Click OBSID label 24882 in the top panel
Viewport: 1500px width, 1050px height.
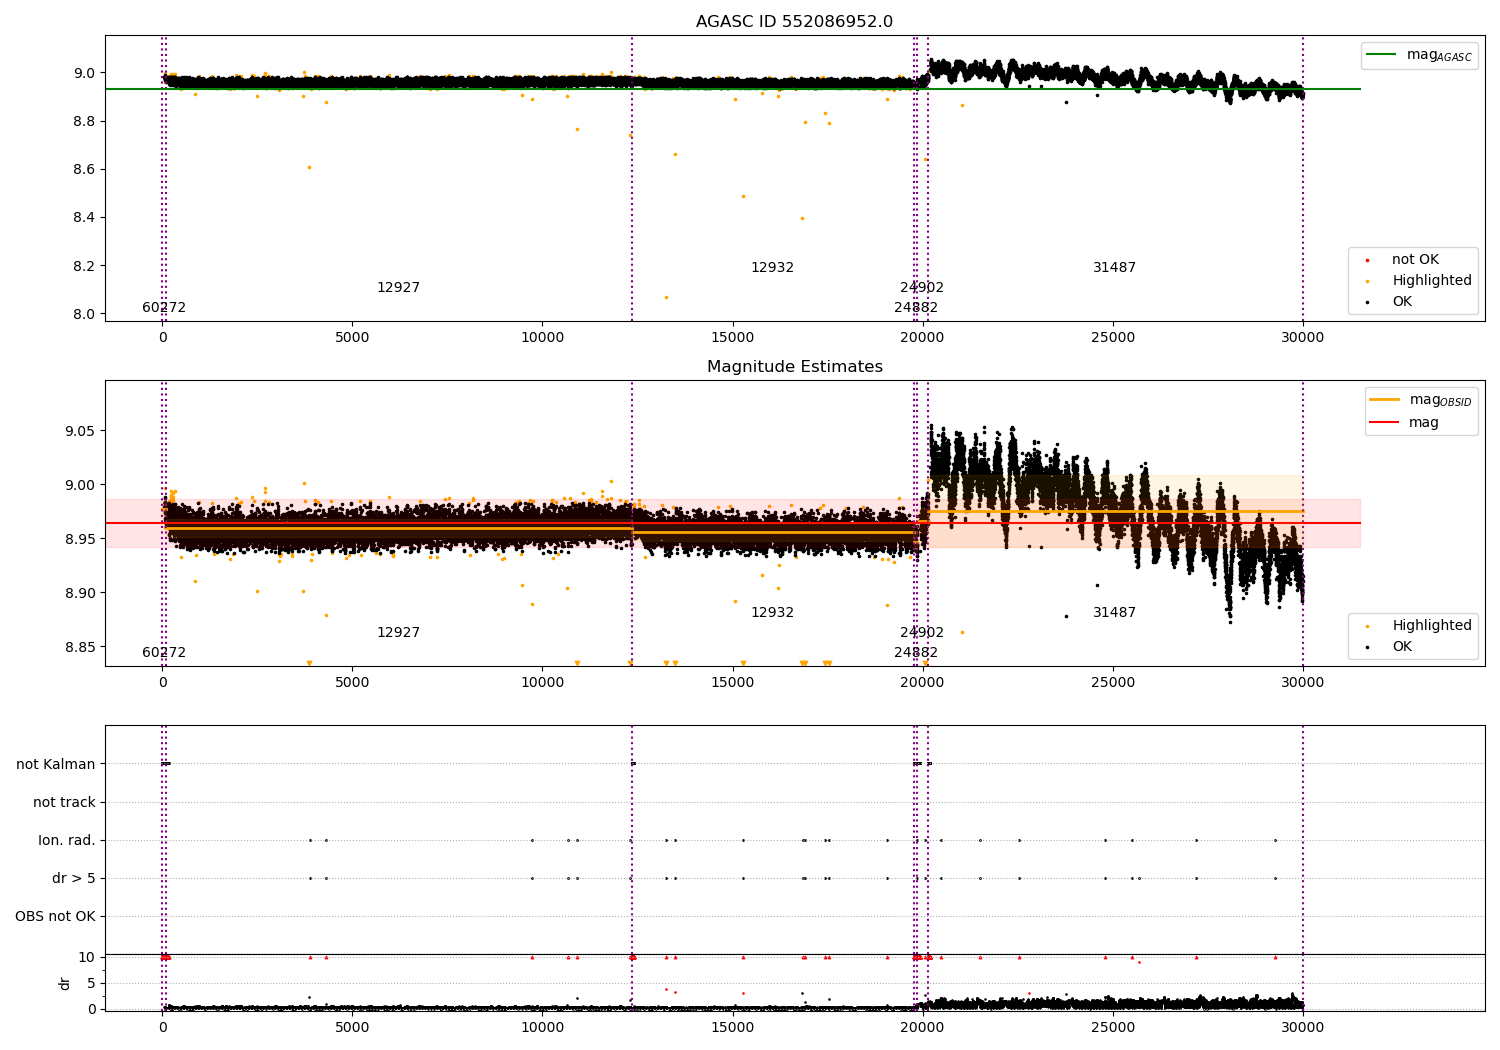click(916, 308)
